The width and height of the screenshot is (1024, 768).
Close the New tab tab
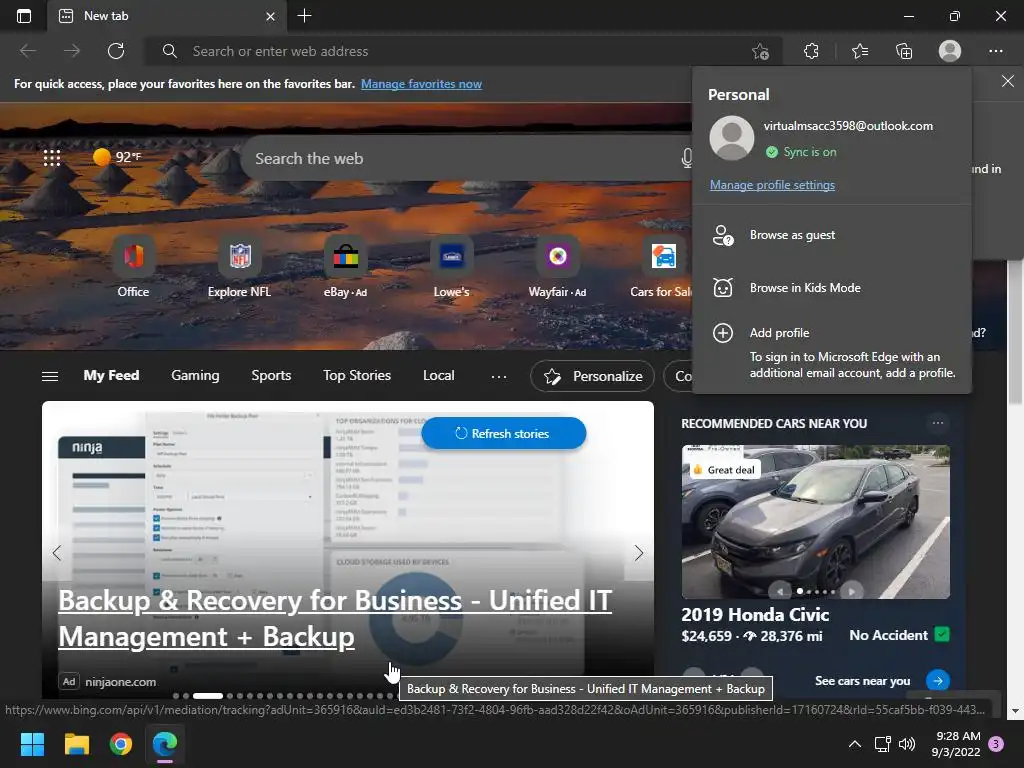click(x=270, y=16)
